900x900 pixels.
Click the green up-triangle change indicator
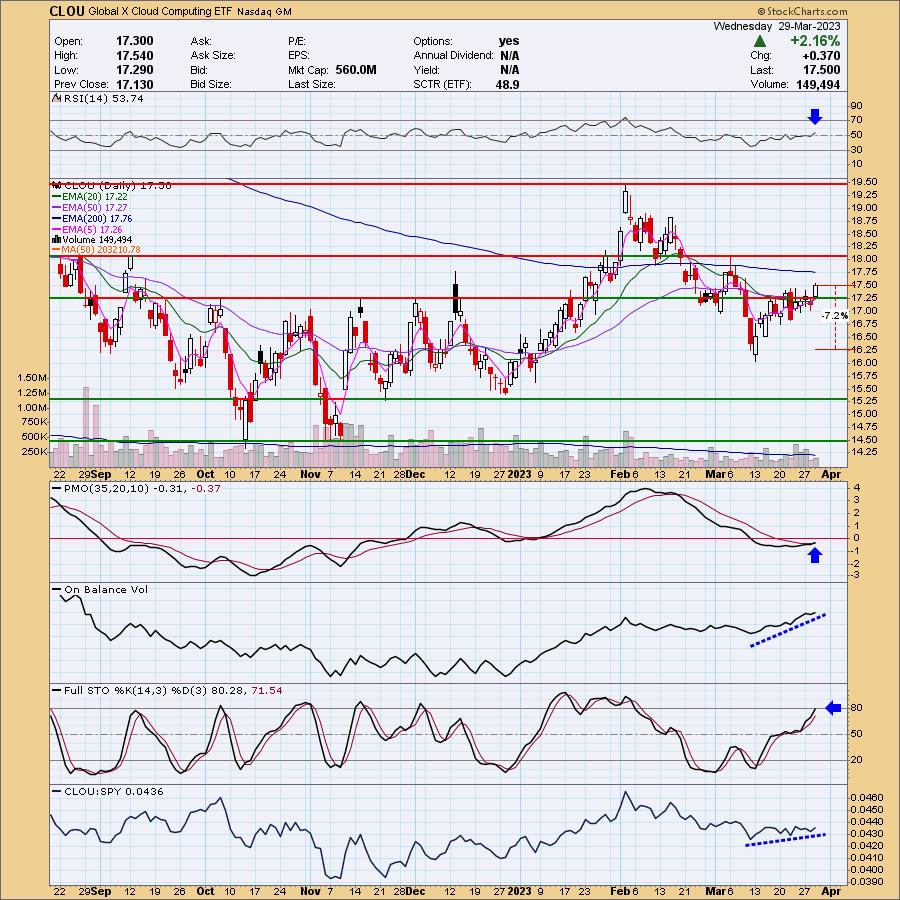tap(759, 41)
